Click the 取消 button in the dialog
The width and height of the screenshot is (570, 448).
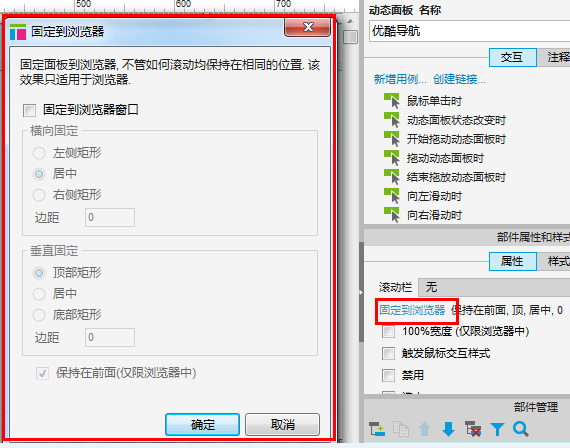point(282,424)
